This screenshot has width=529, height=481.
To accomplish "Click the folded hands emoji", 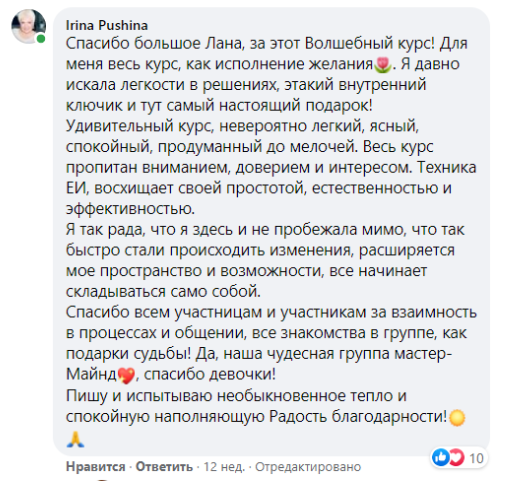I will (76, 439).
